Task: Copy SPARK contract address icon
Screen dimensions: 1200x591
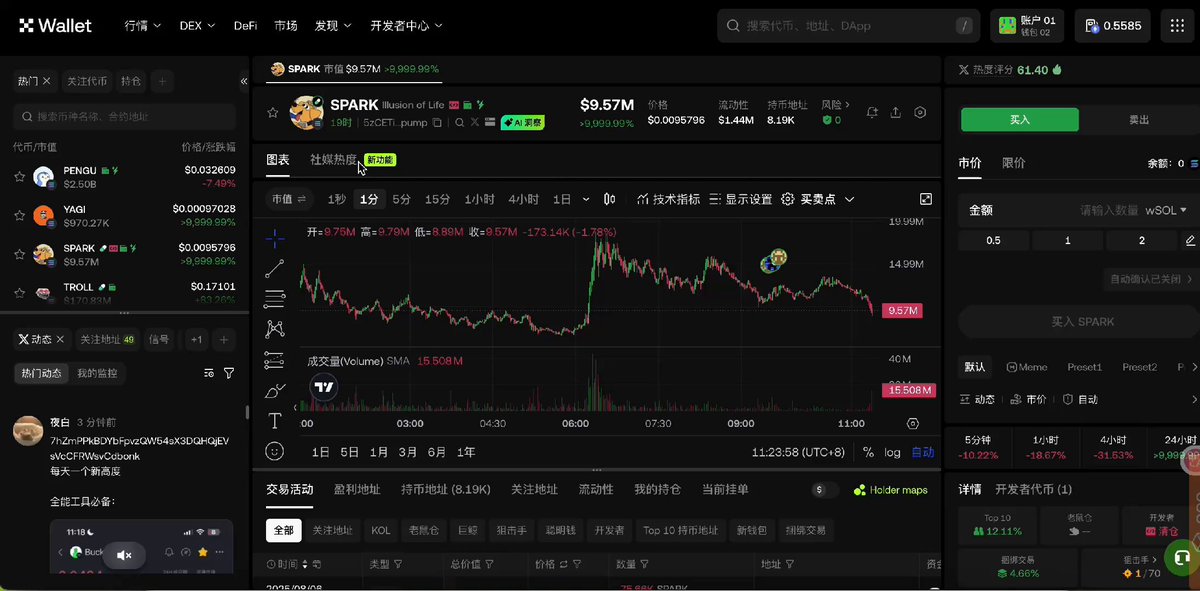Action: (438, 122)
